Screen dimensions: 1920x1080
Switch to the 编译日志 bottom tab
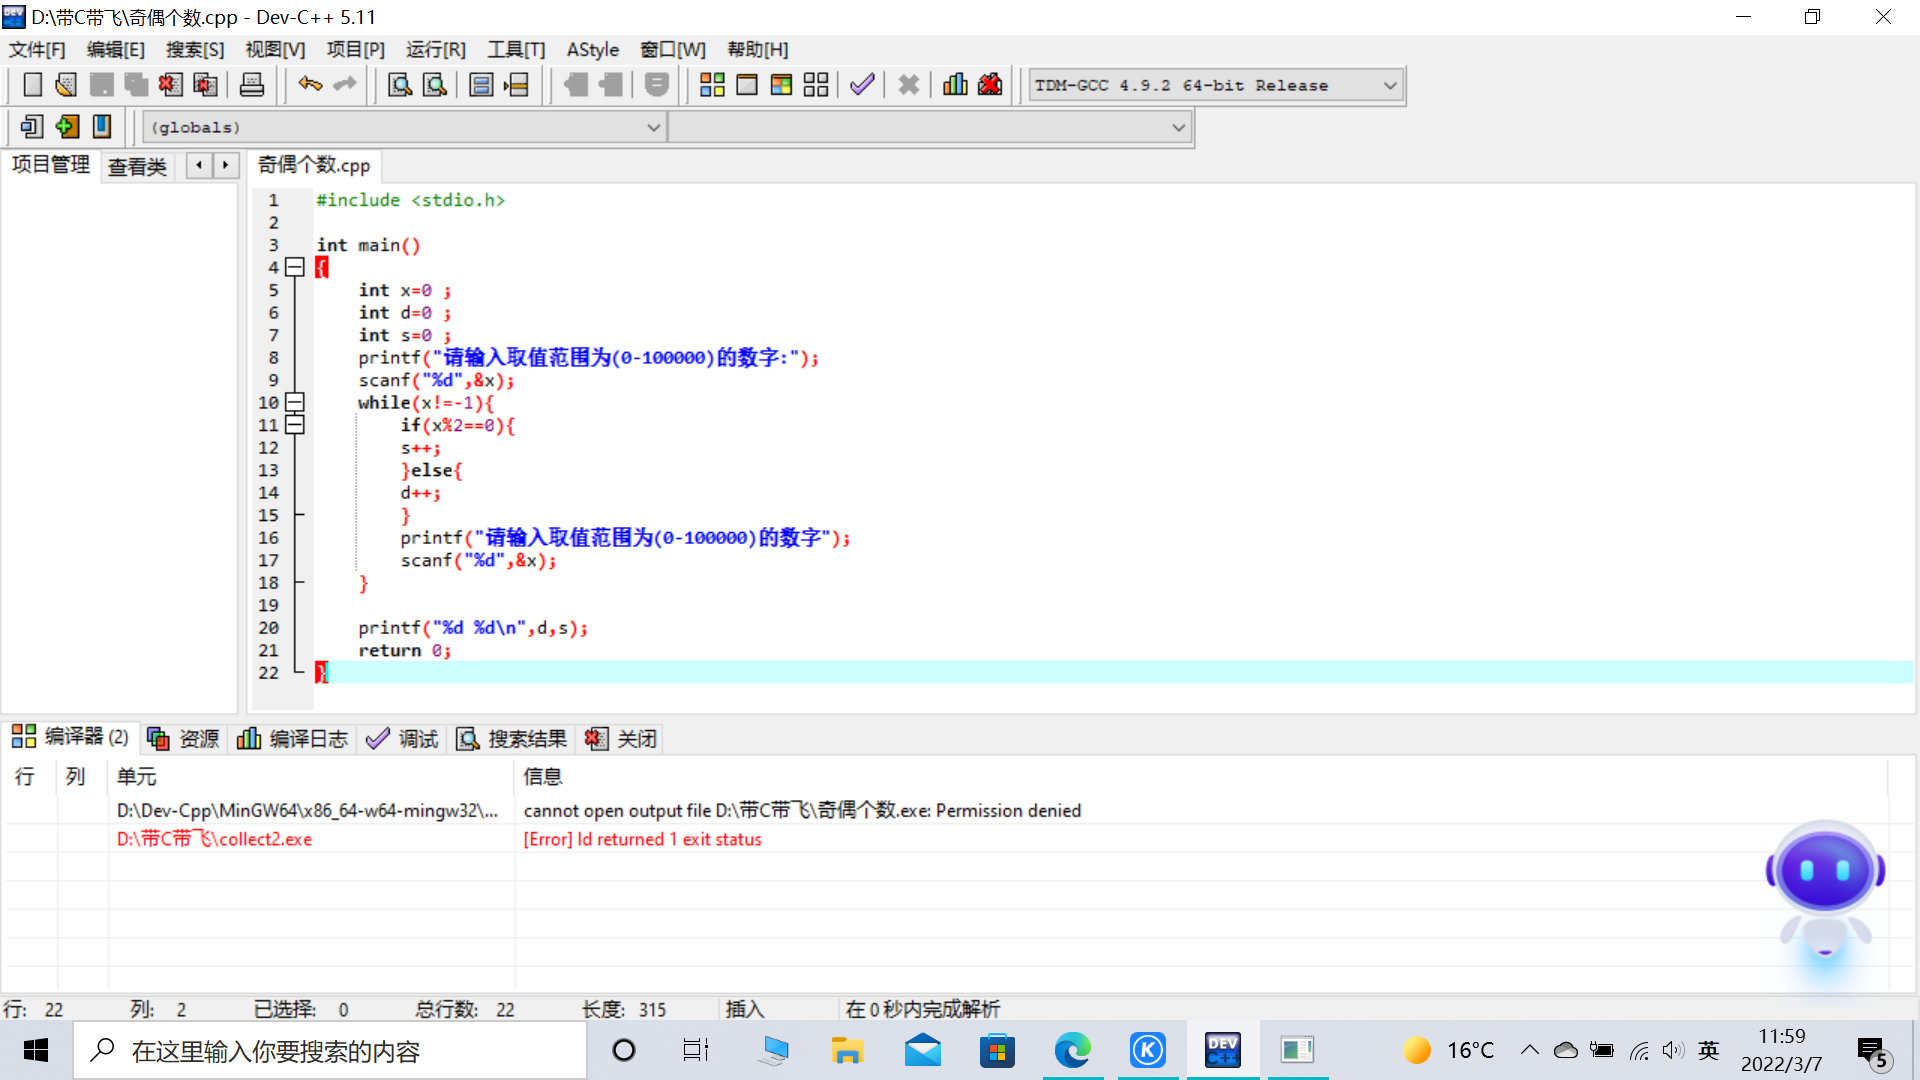coord(292,738)
